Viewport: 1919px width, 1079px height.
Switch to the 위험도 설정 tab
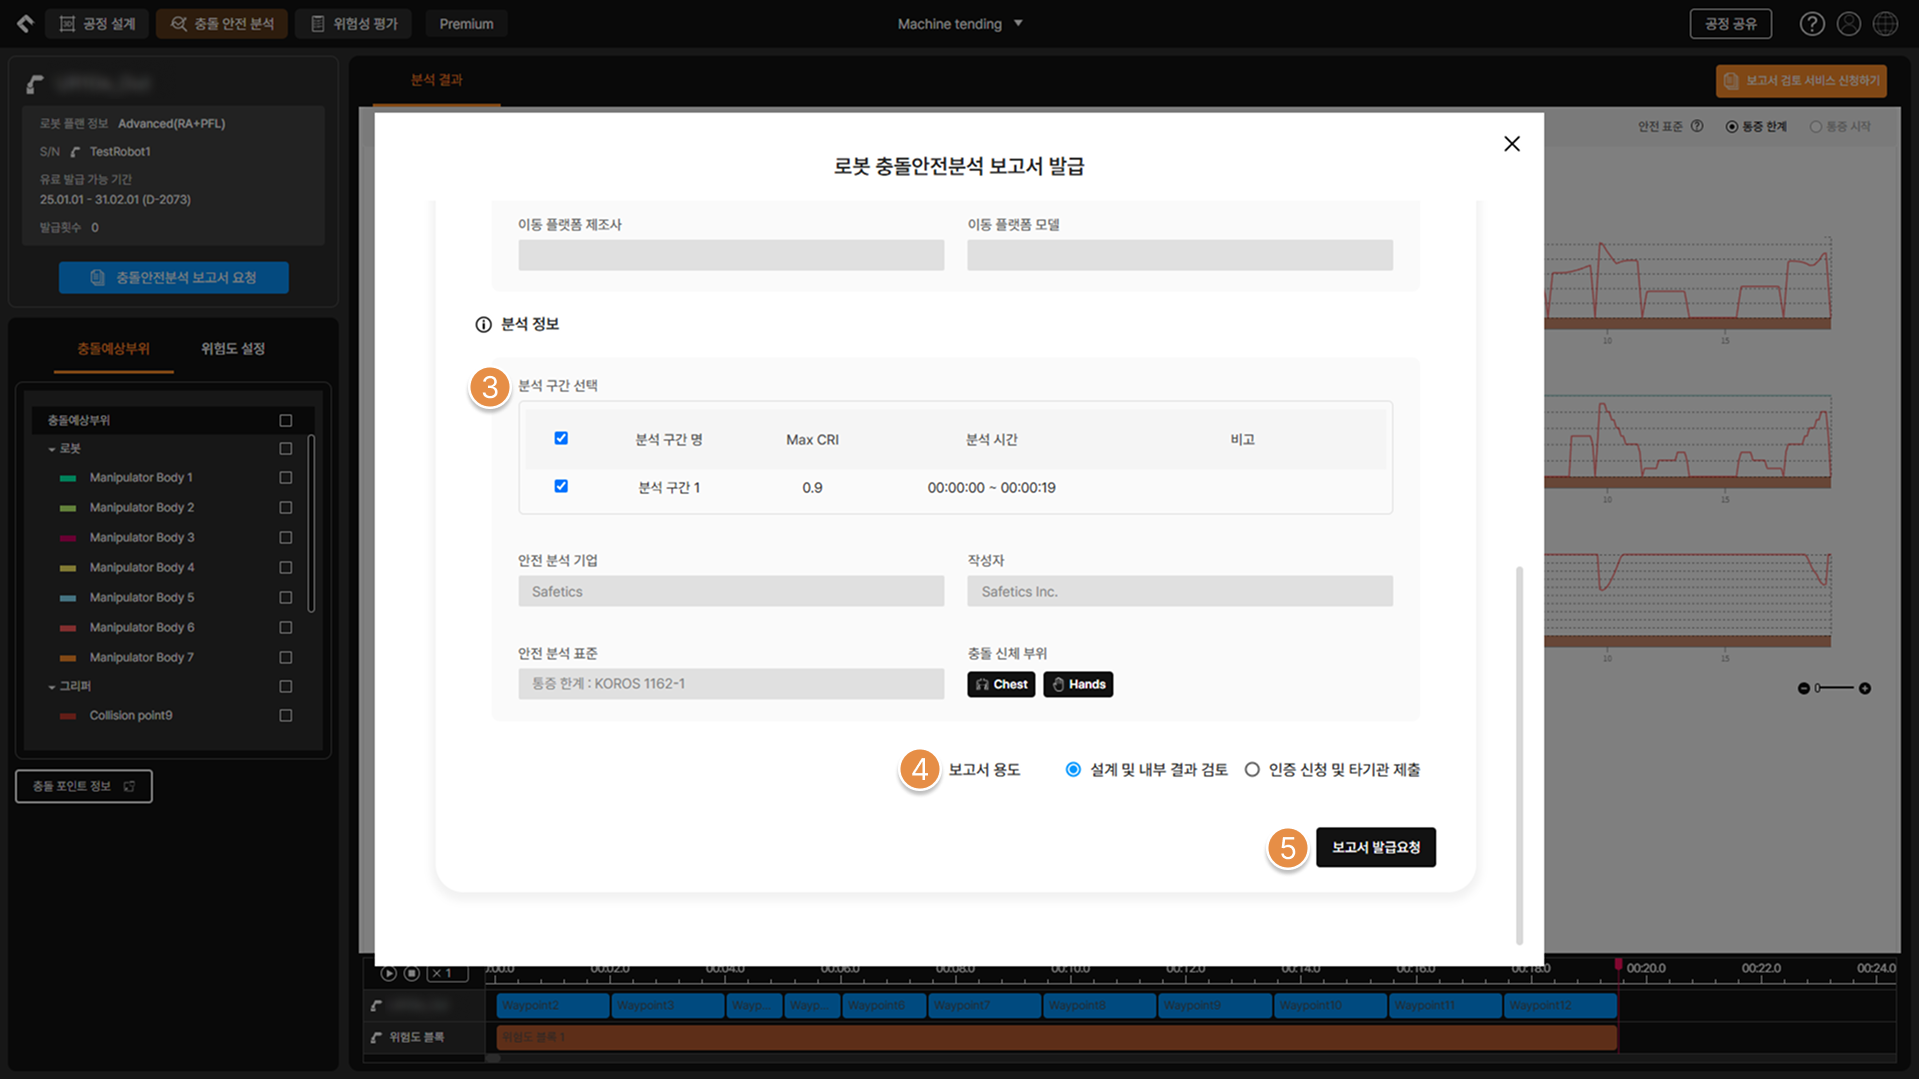click(x=233, y=348)
